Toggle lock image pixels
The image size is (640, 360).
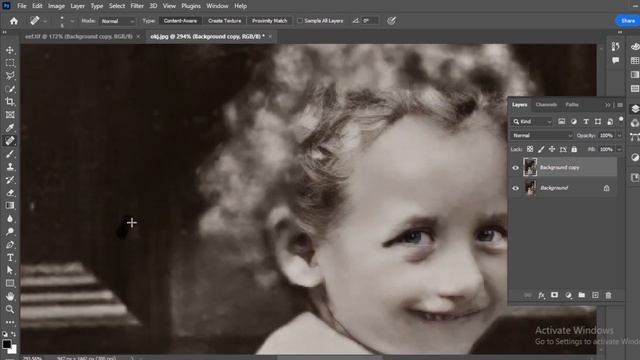541,149
